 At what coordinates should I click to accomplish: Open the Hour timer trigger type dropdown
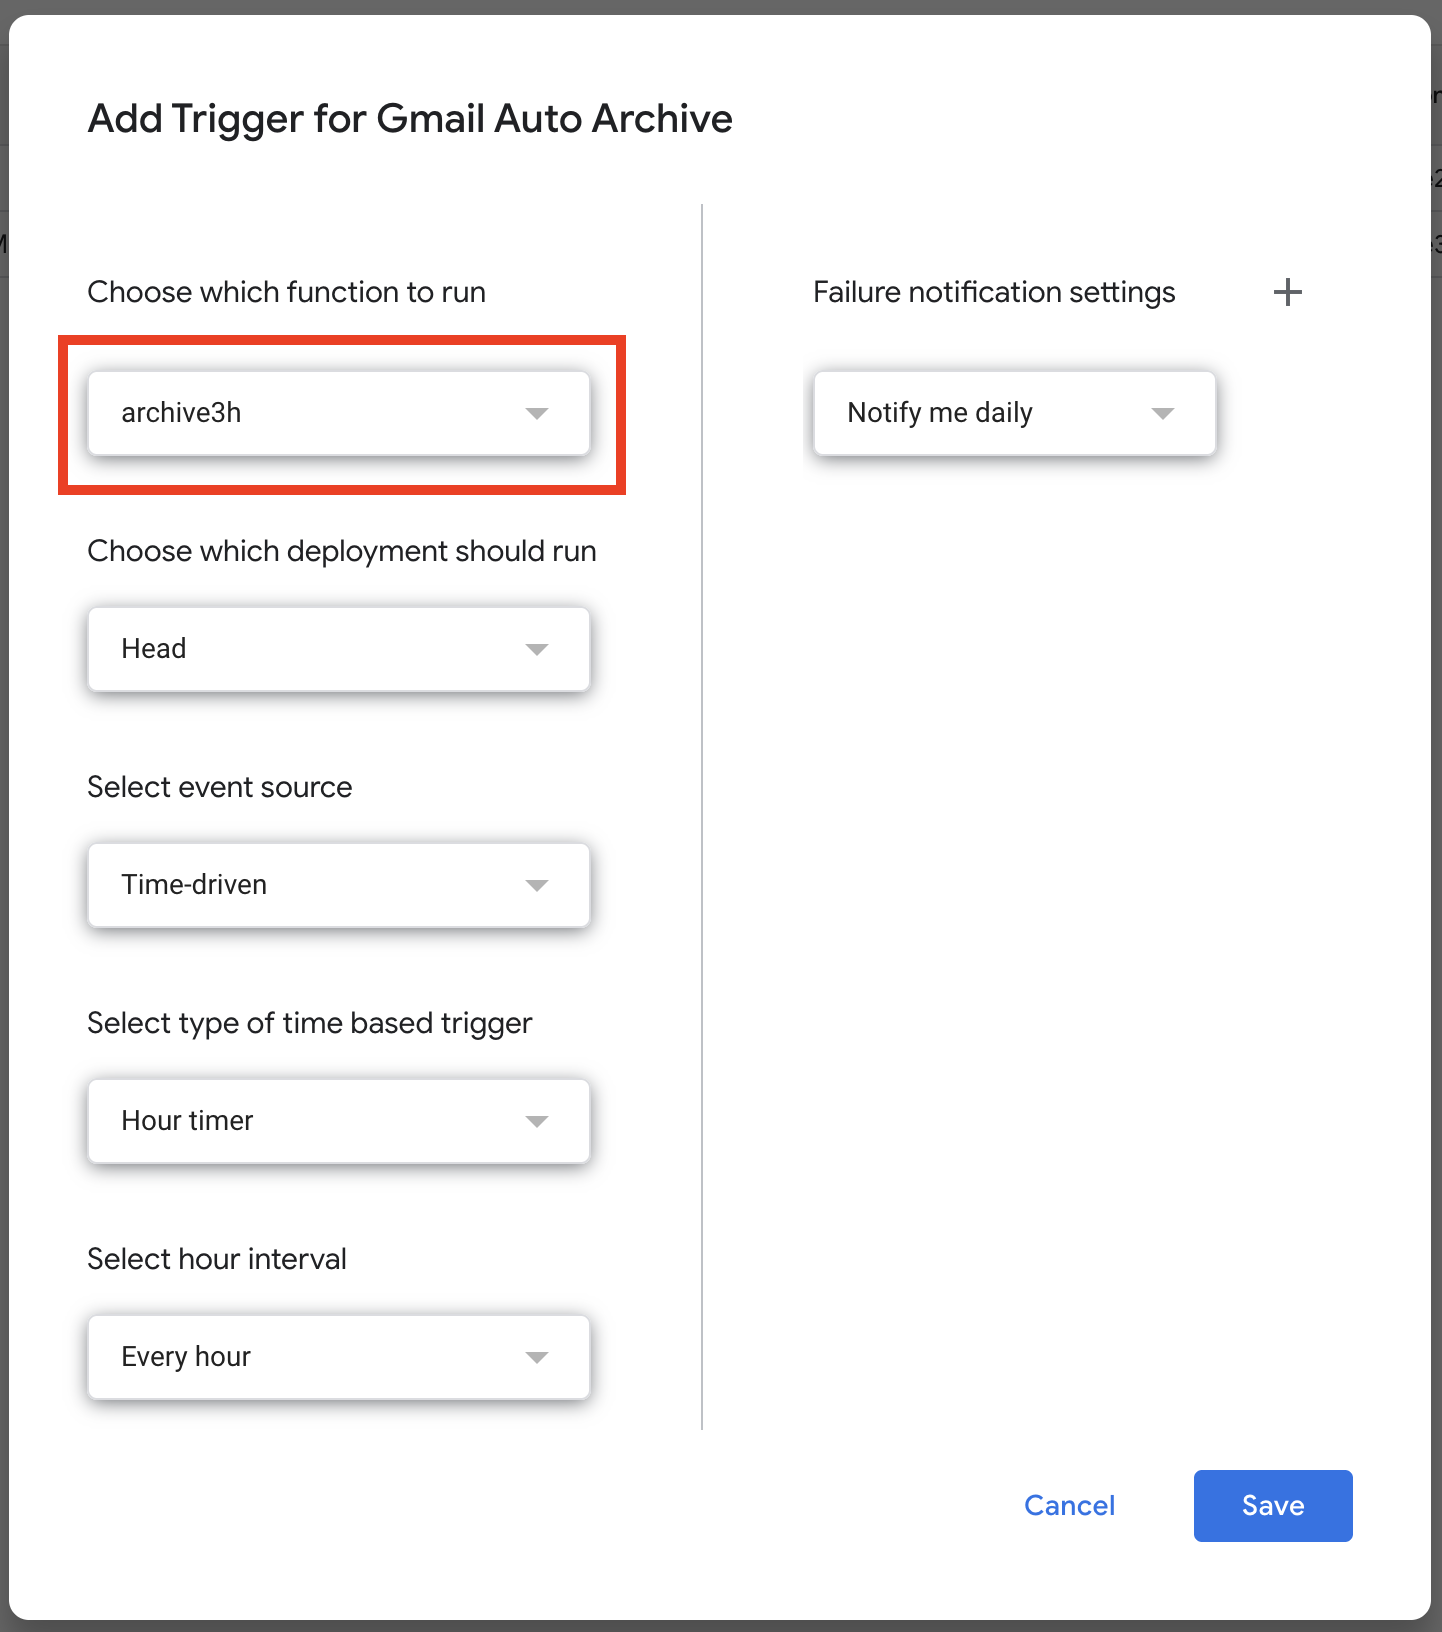(x=339, y=1121)
